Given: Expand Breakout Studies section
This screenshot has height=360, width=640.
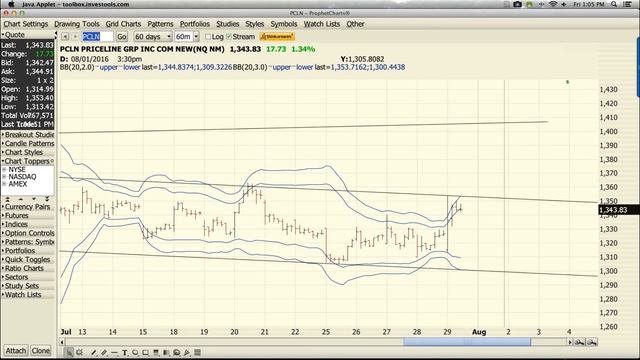Looking at the screenshot, I should click(28, 135).
